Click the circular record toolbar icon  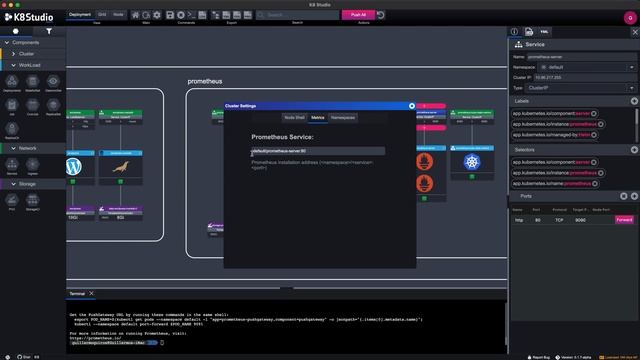pyautogui.click(x=181, y=15)
